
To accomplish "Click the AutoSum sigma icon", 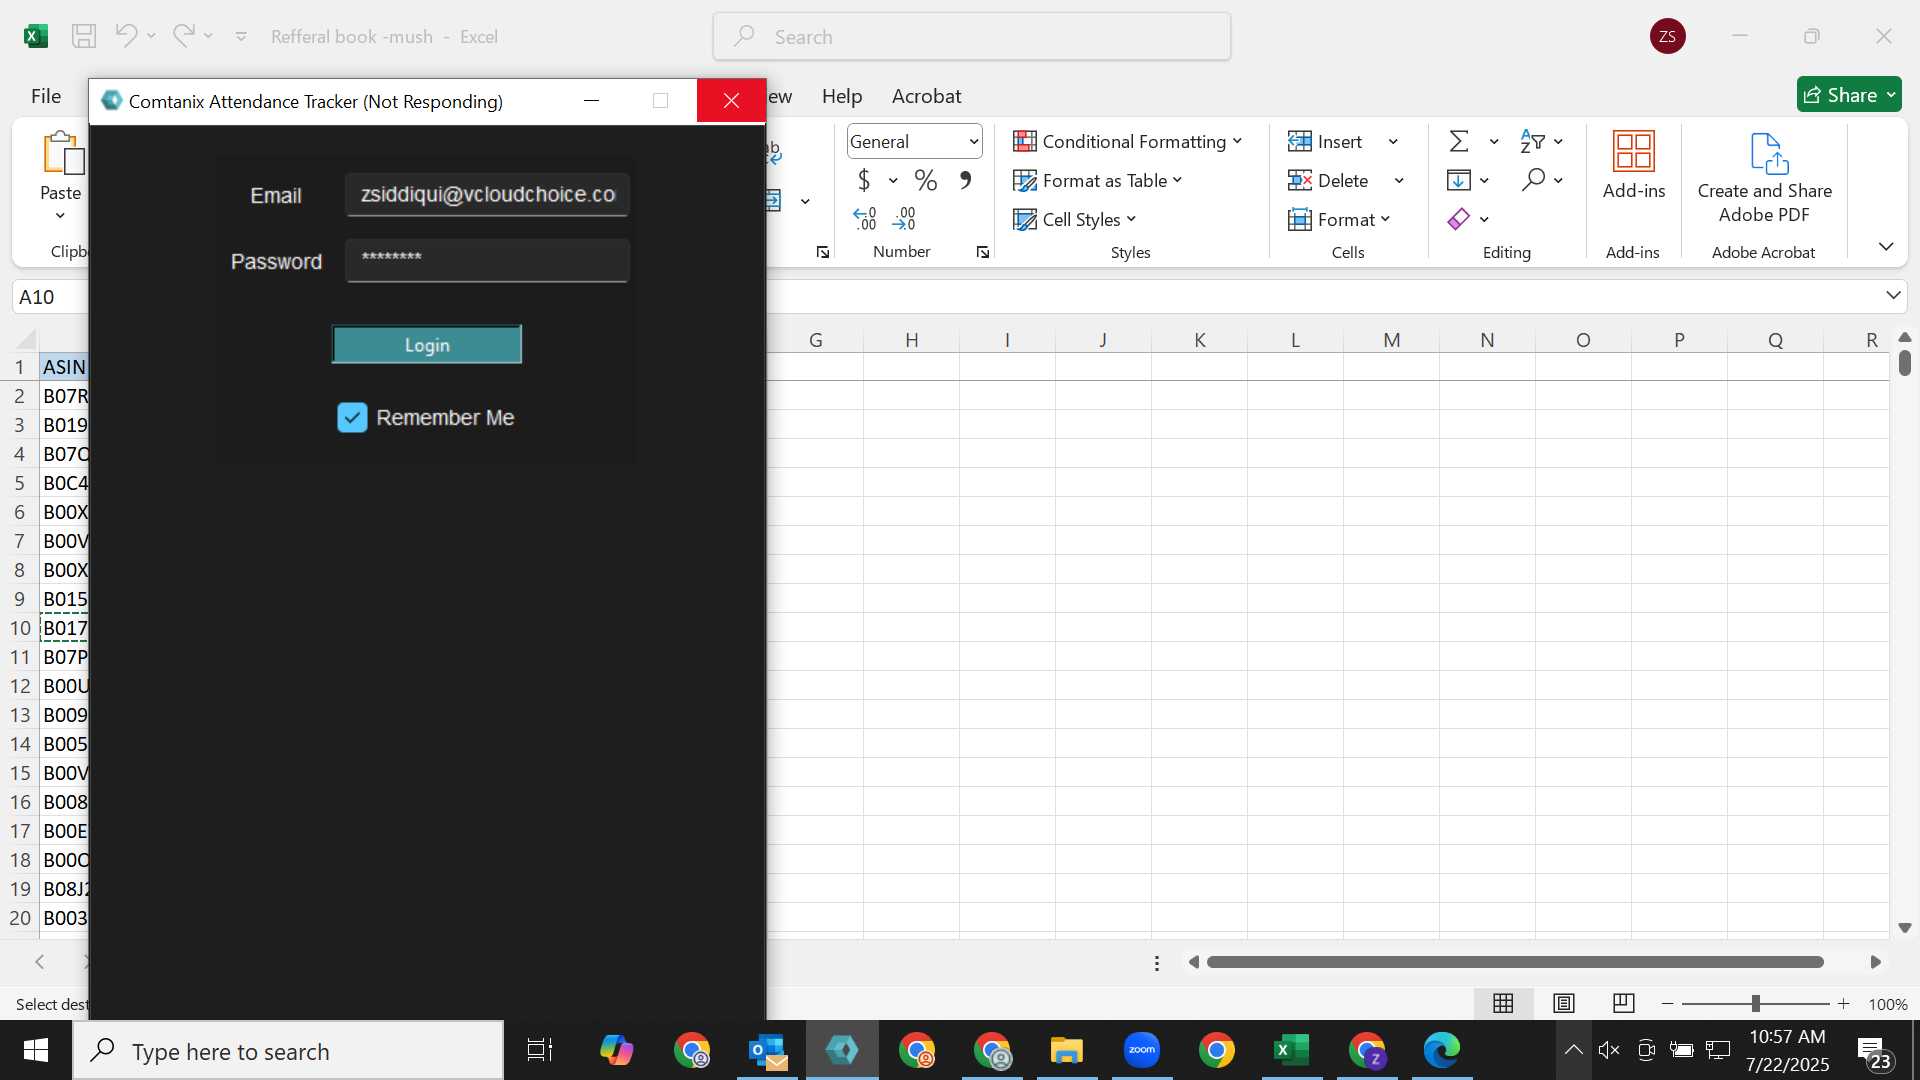I will (x=1459, y=142).
